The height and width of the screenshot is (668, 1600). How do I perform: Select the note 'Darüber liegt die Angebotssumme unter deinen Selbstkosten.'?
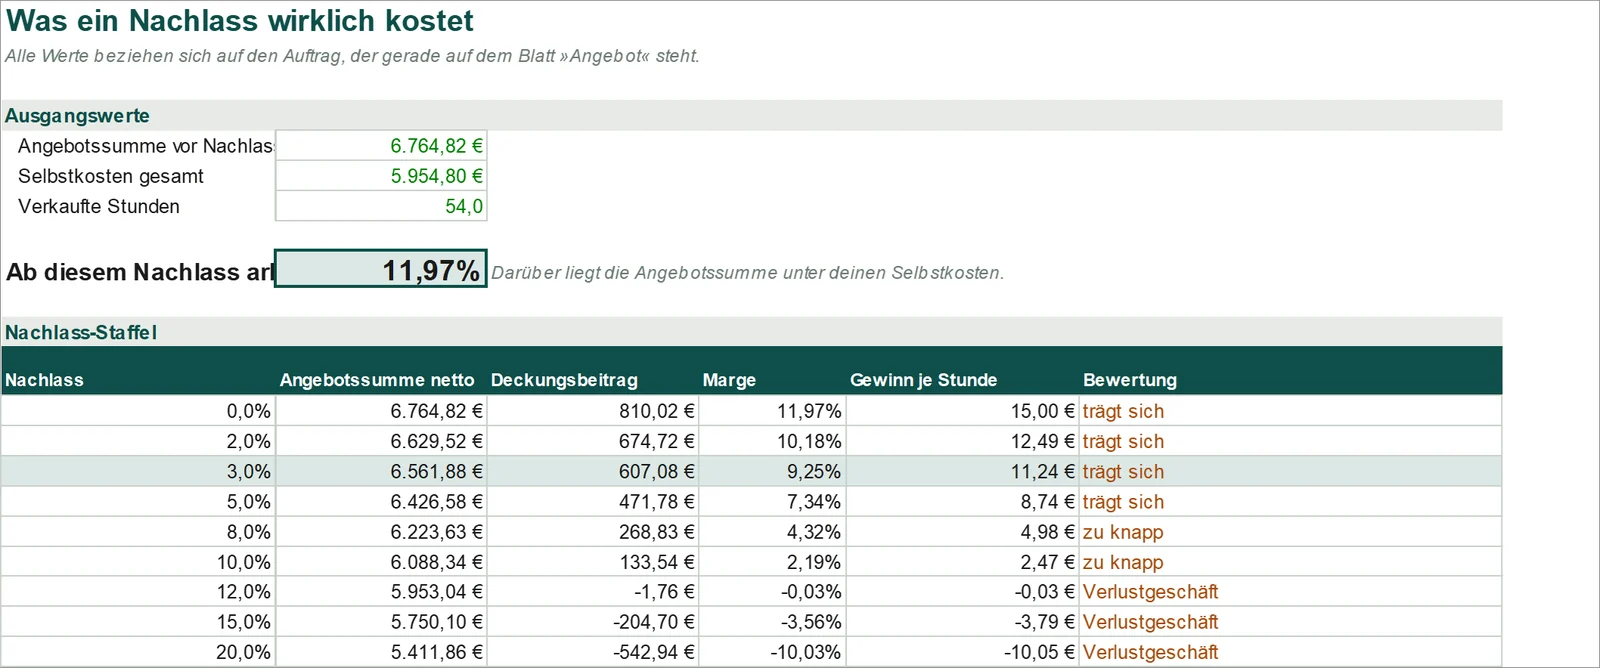tap(747, 273)
